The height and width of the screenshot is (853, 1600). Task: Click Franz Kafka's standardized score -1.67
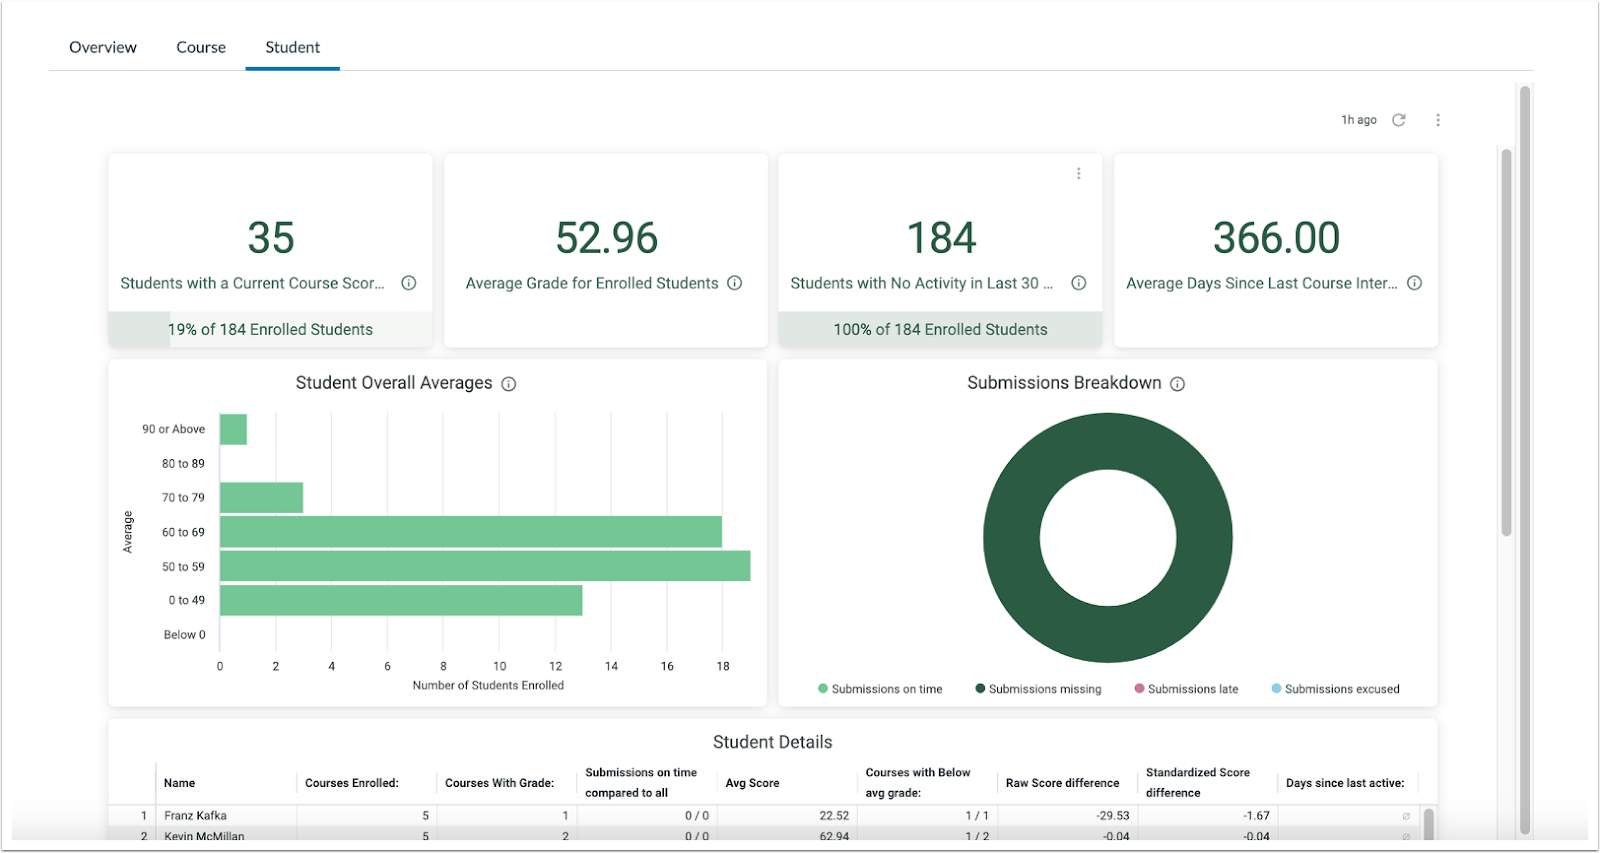point(1256,816)
